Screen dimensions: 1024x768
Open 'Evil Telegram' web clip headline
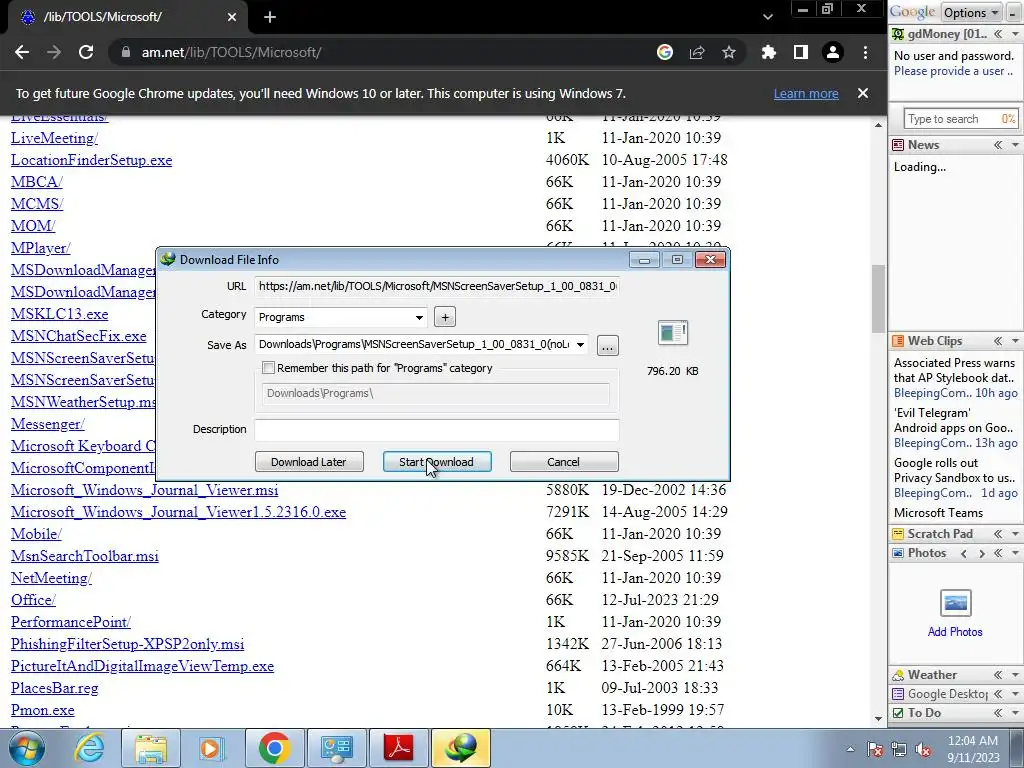[954, 421]
